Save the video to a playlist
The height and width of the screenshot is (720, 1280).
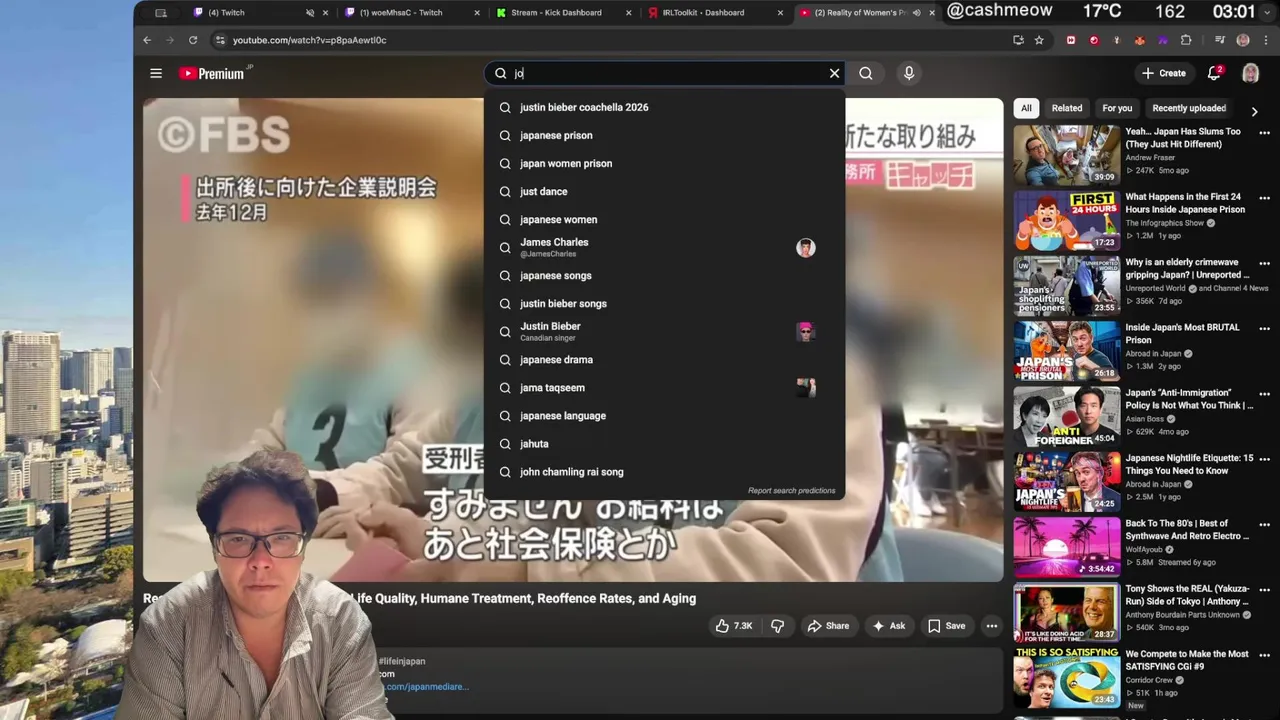[946, 626]
